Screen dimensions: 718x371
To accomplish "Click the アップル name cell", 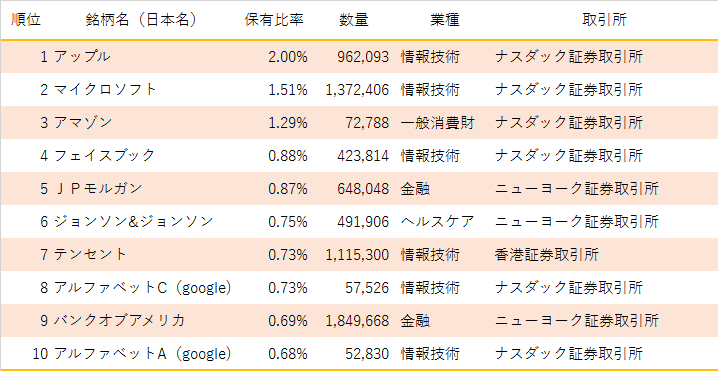I will (x=82, y=57).
